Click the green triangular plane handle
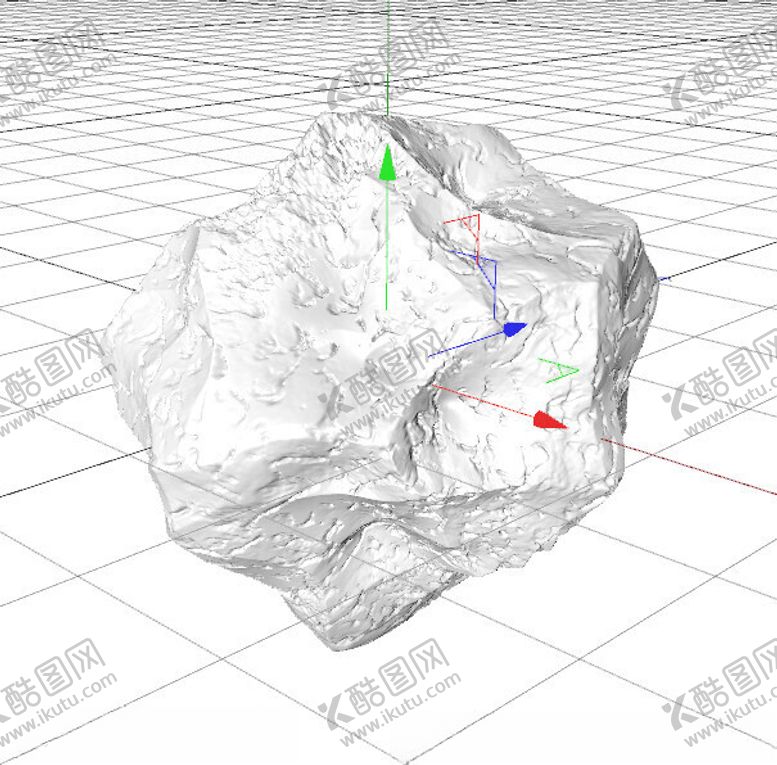 558,371
